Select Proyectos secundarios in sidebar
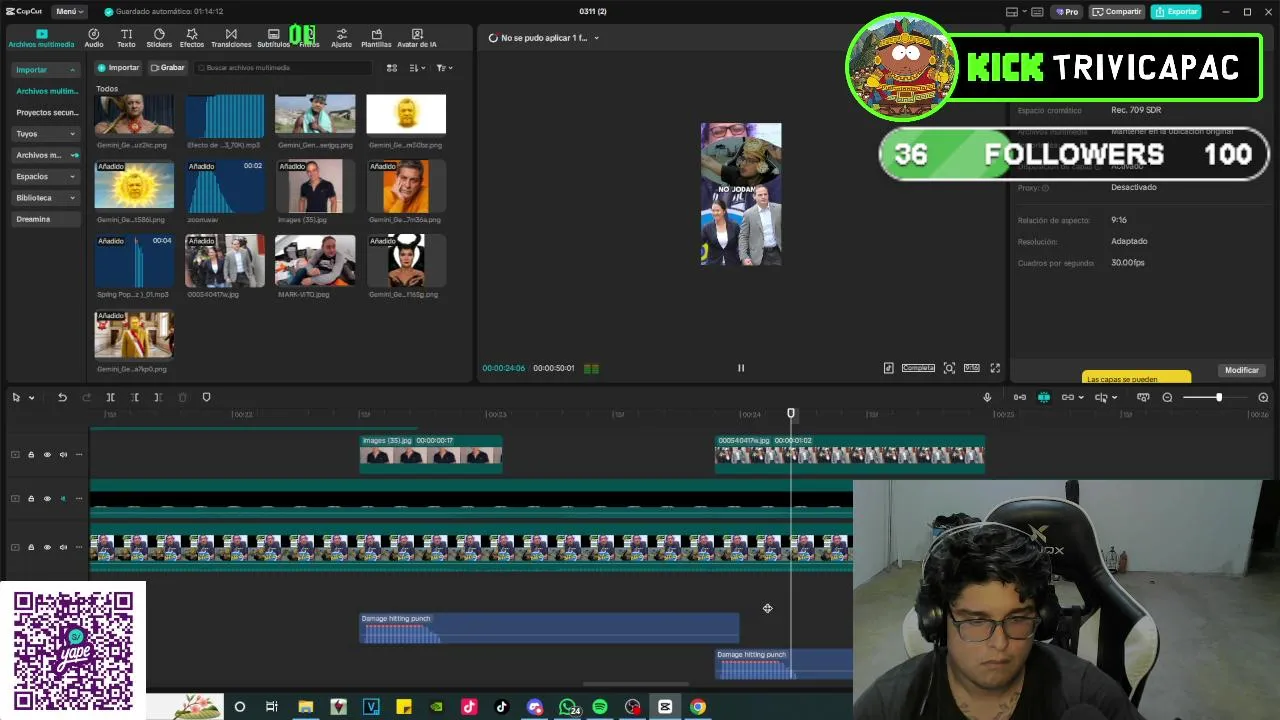The height and width of the screenshot is (720, 1280). pos(46,112)
